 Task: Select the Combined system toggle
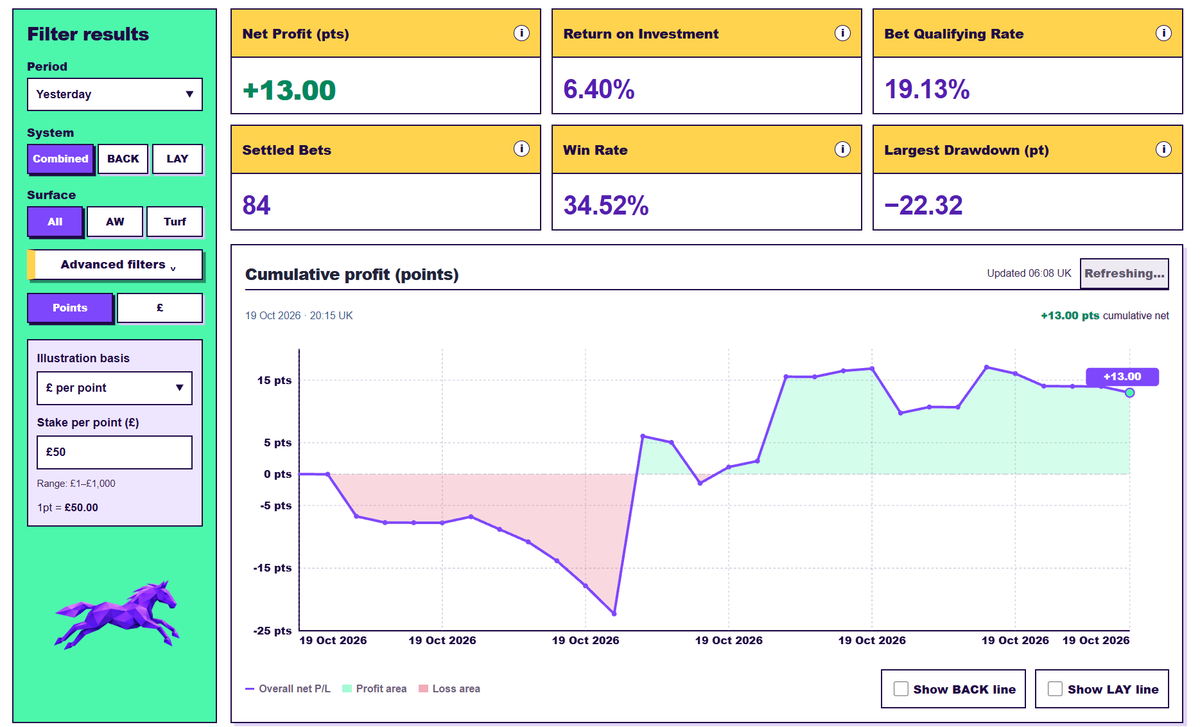click(x=60, y=159)
